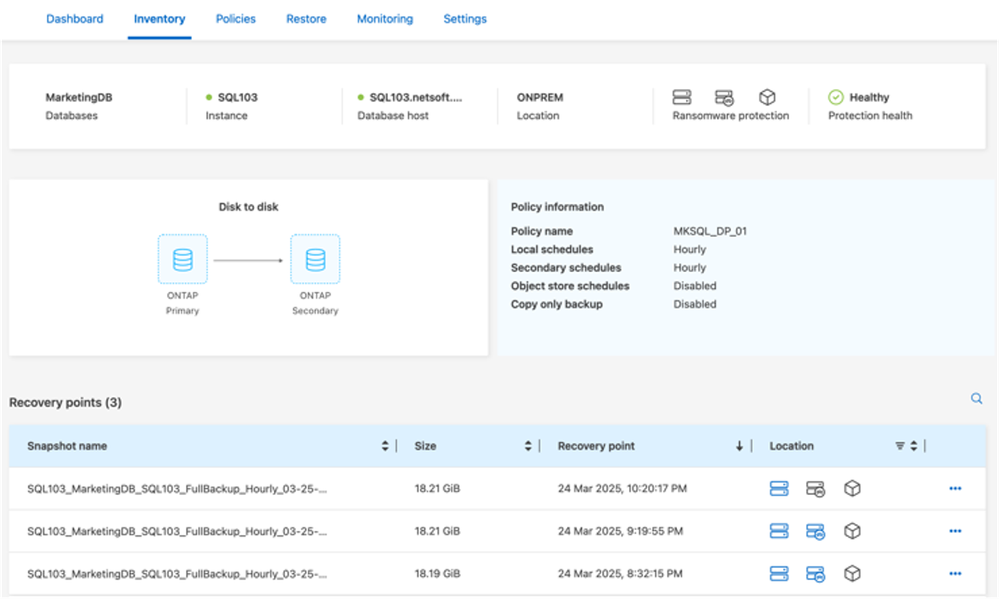
Task: Click the SQL103.netsoft database host name
Action: point(416,97)
